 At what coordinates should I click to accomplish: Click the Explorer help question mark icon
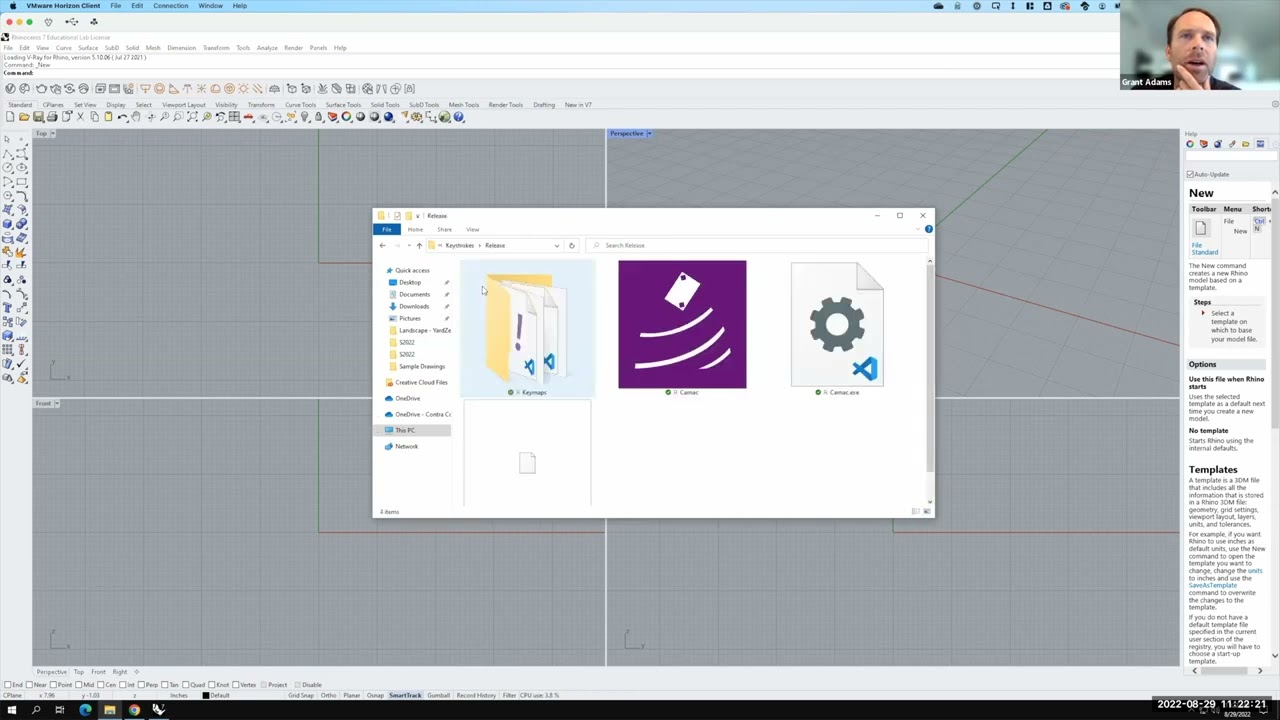(928, 229)
